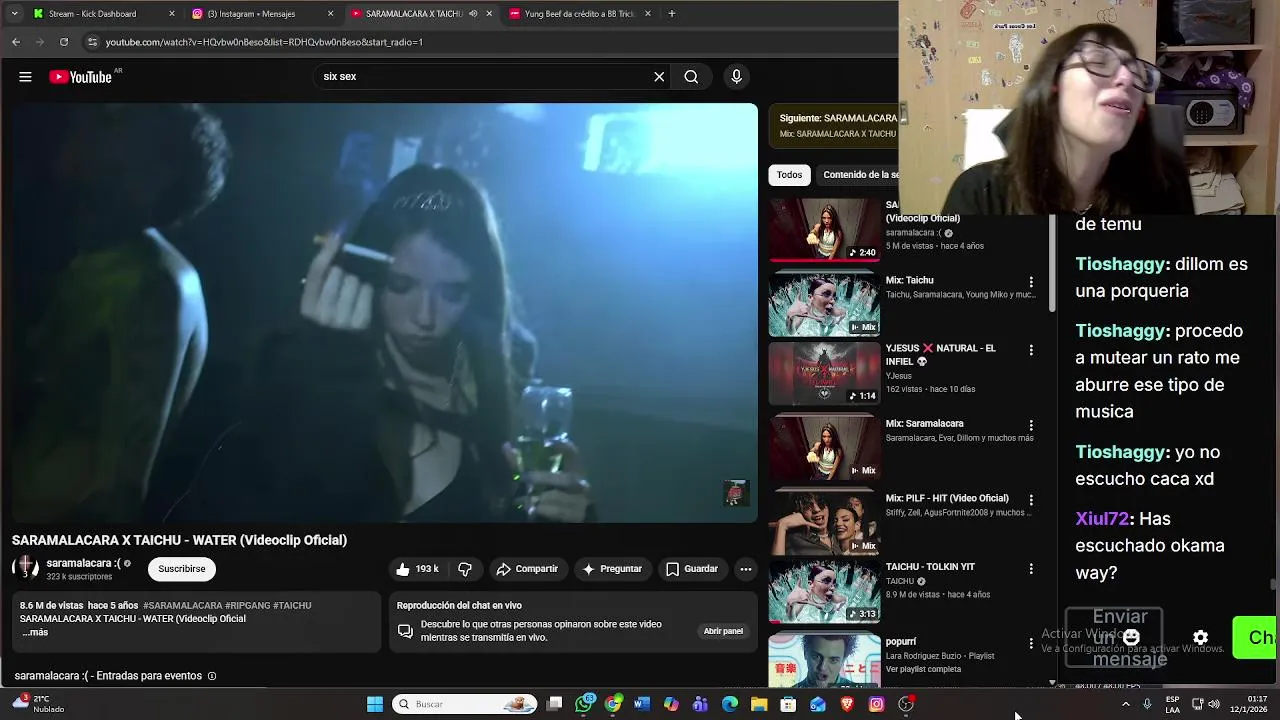Image resolution: width=1280 pixels, height=720 pixels.
Task: Click the entradas para eventos info icon
Action: [211, 676]
